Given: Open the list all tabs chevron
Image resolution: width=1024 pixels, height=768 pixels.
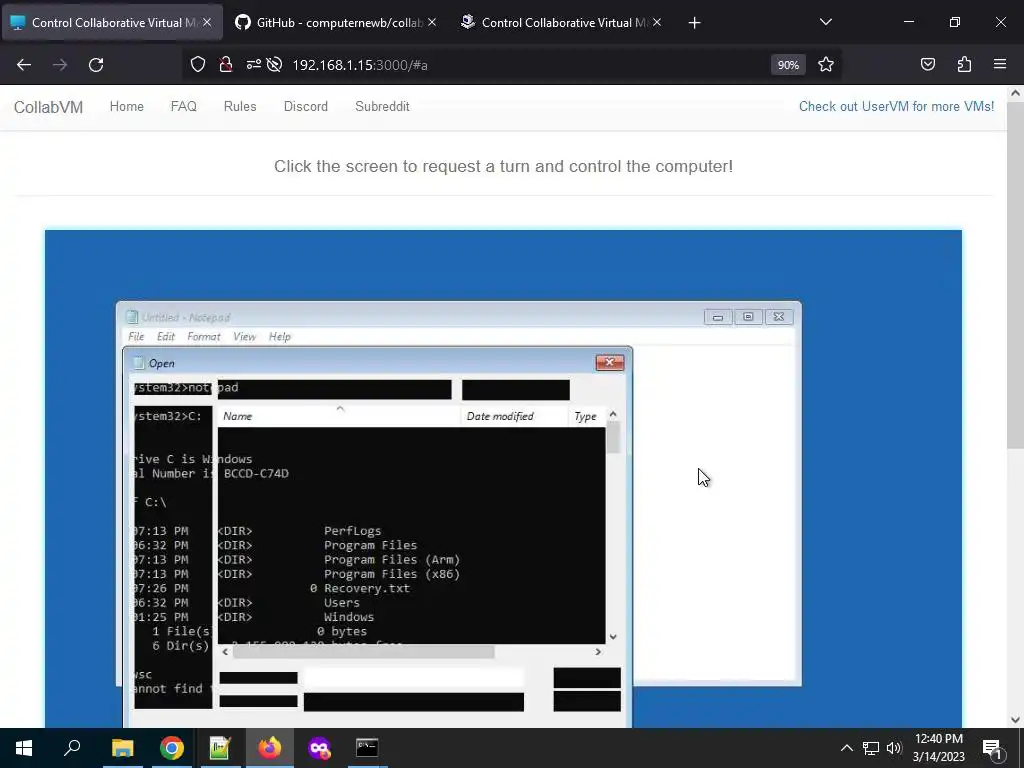Looking at the screenshot, I should pyautogui.click(x=825, y=22).
